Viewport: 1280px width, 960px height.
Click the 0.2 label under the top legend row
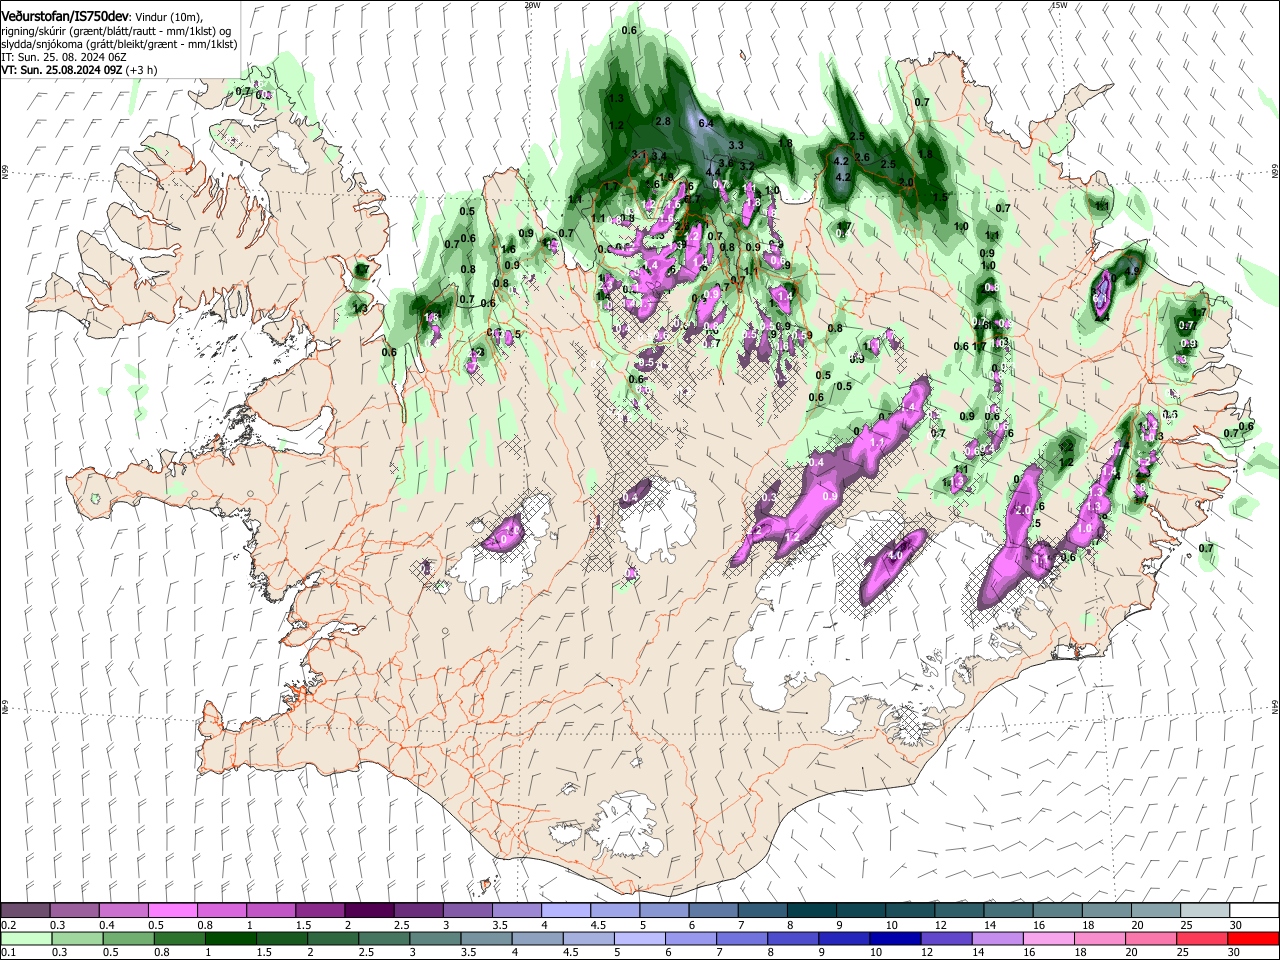pos(8,925)
